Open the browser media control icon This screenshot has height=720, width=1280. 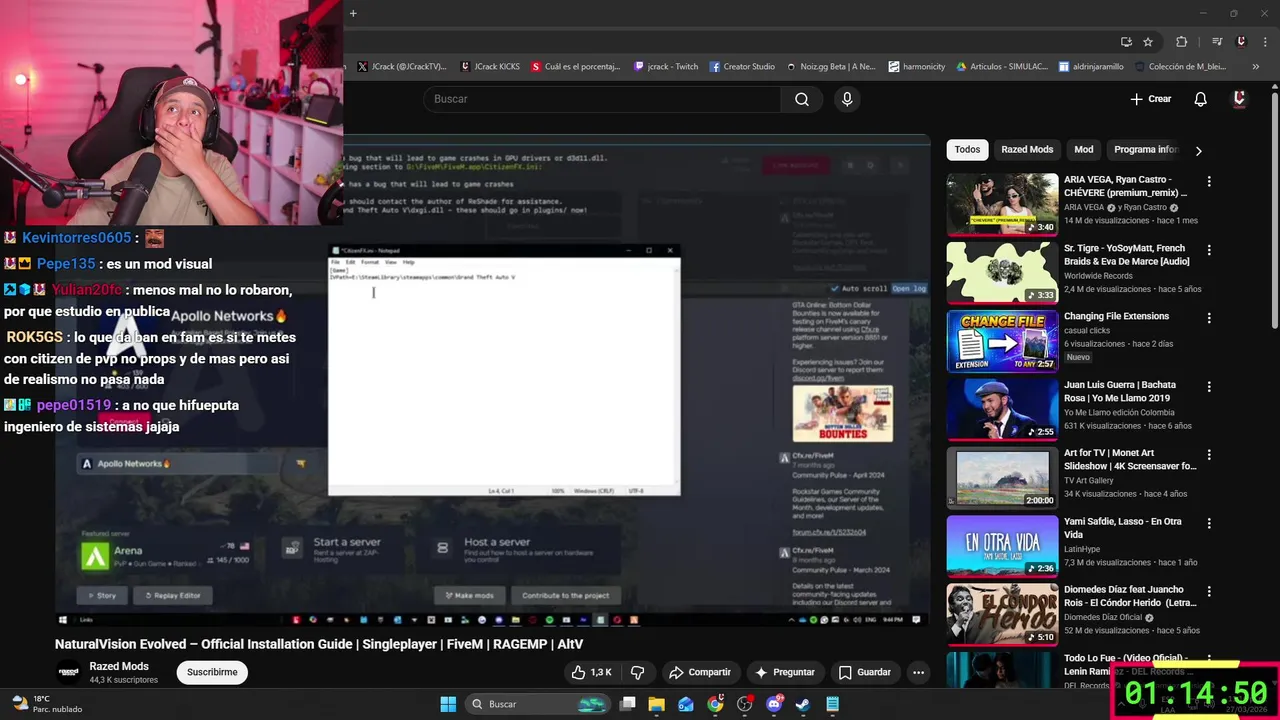point(1217,42)
